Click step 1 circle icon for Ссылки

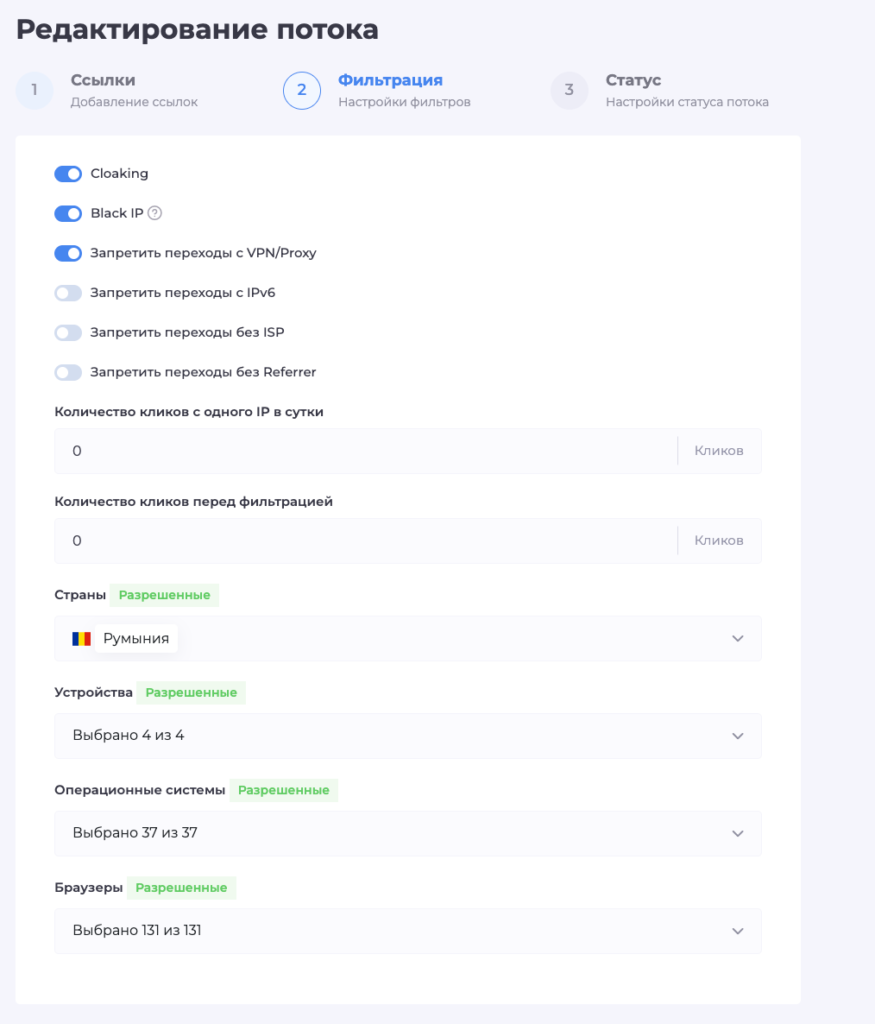click(x=34, y=90)
